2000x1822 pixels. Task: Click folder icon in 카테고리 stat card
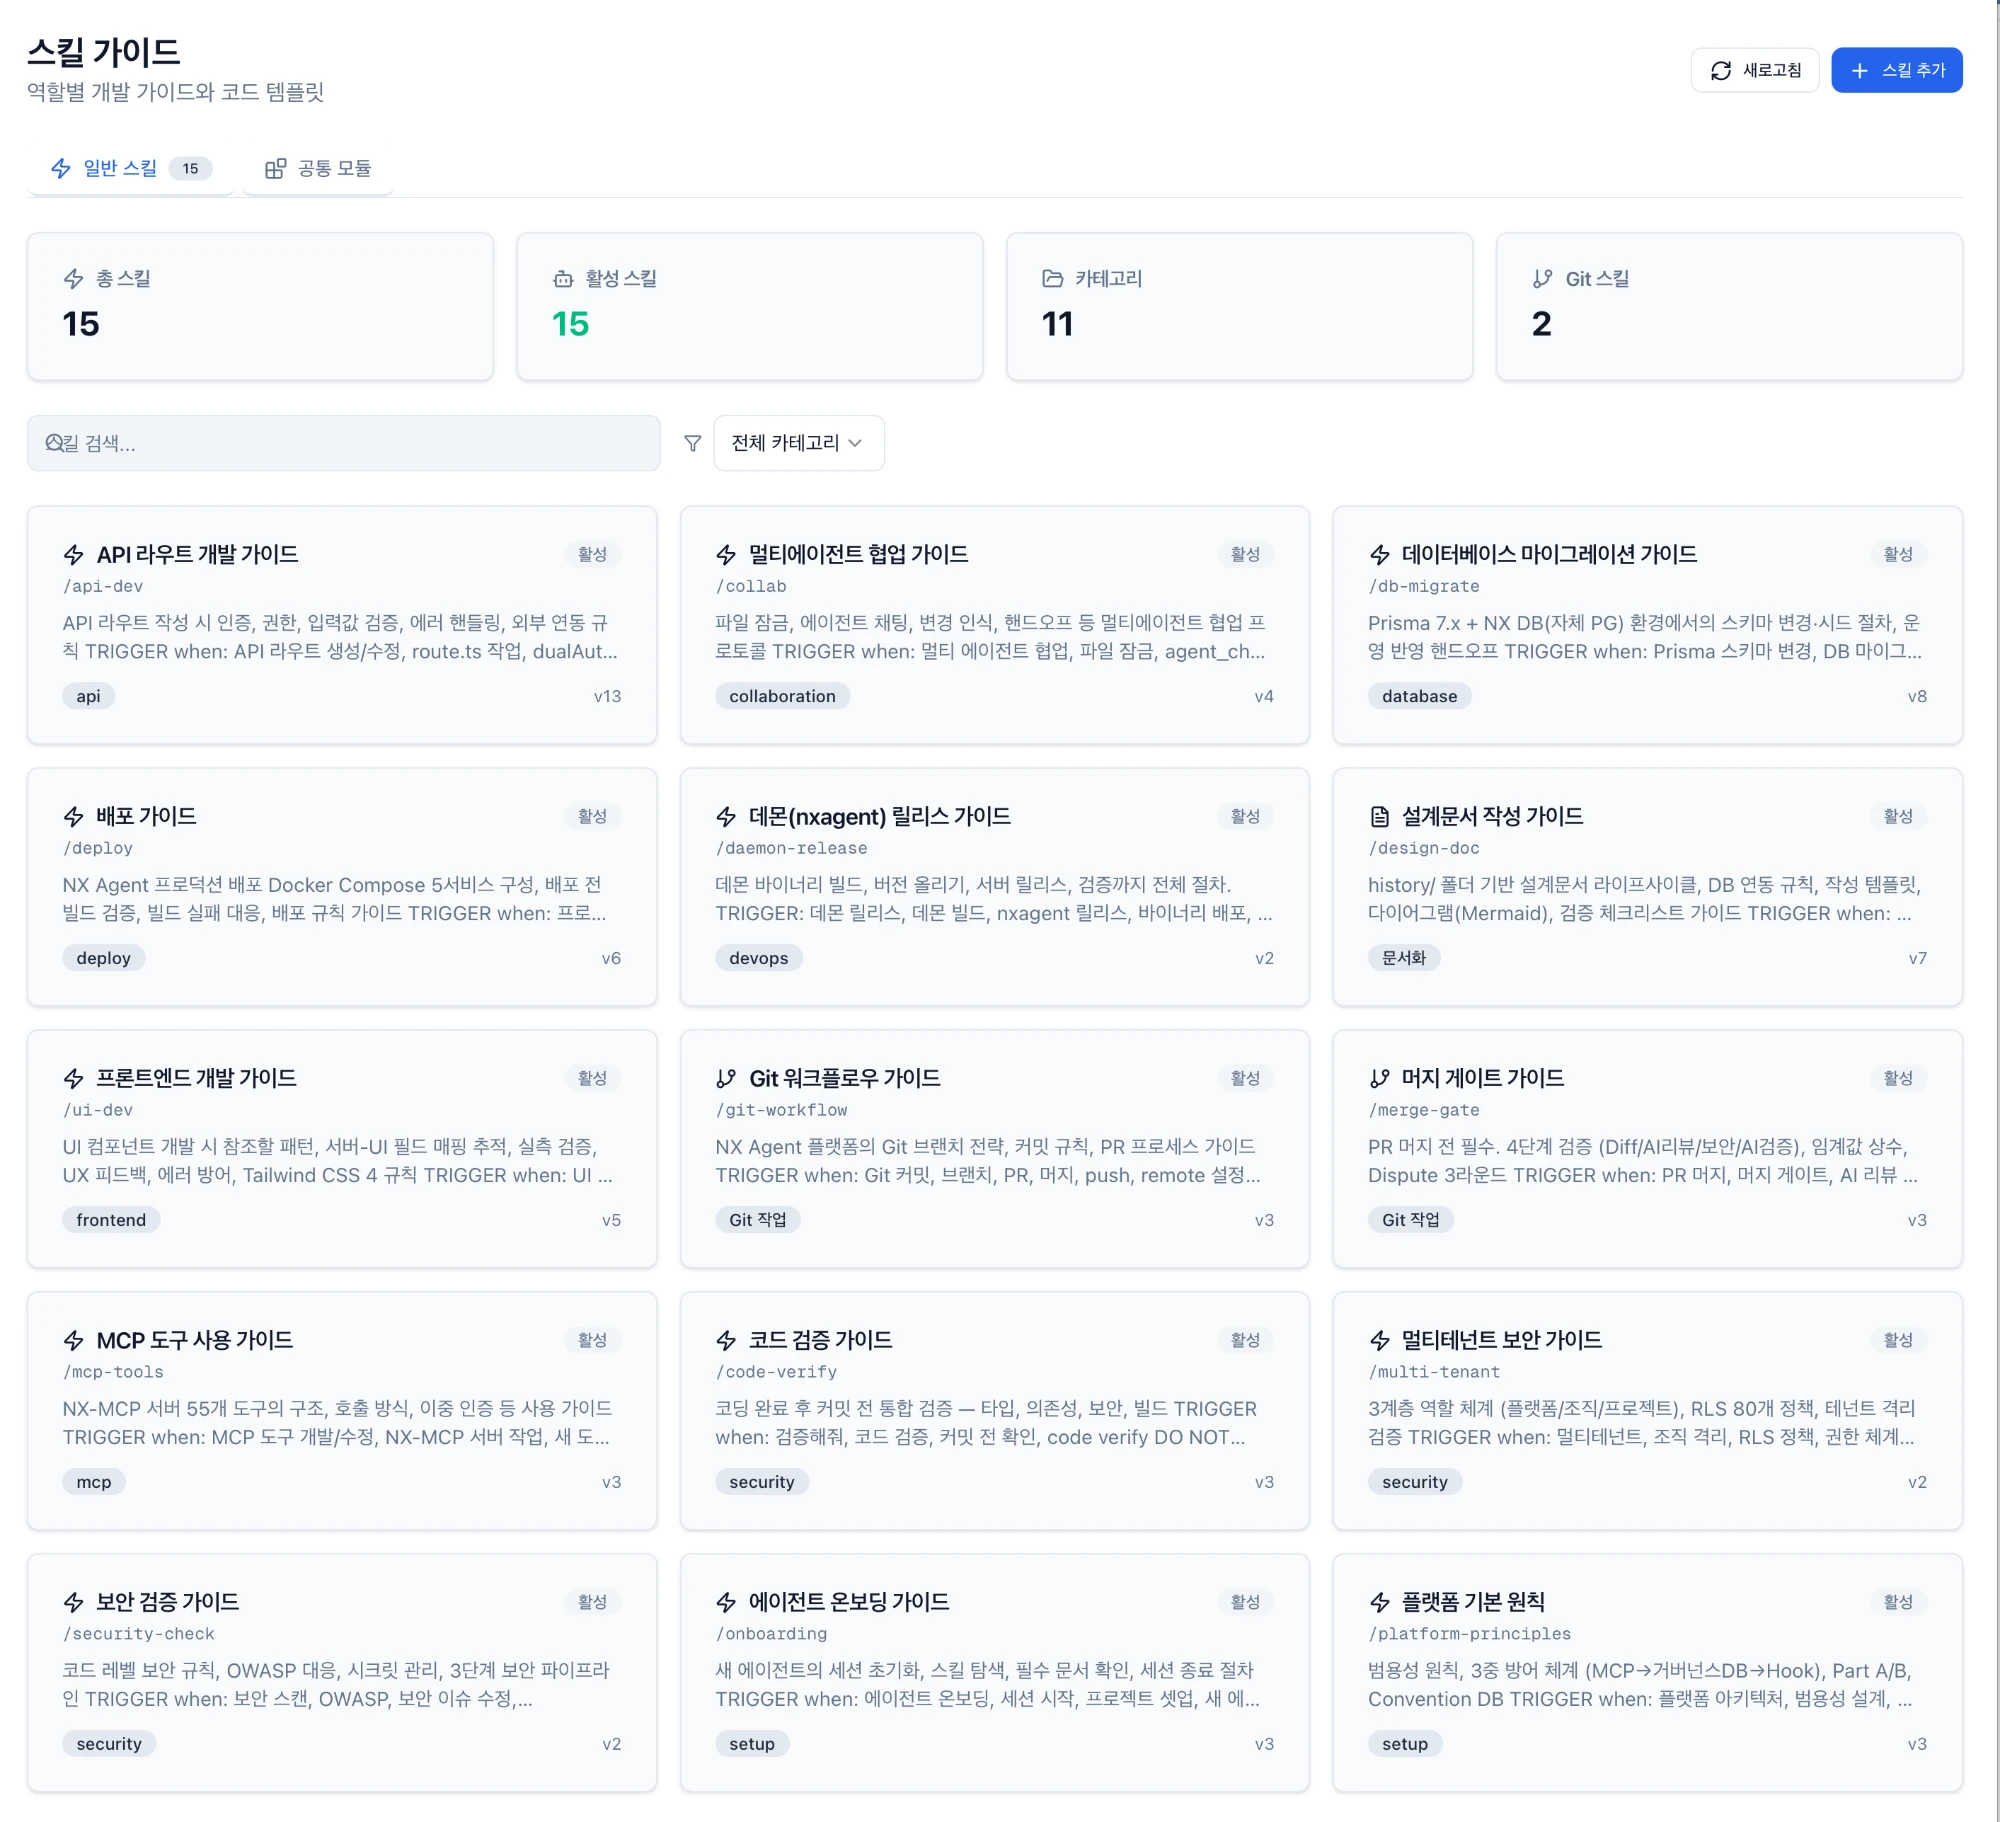pos(1052,279)
